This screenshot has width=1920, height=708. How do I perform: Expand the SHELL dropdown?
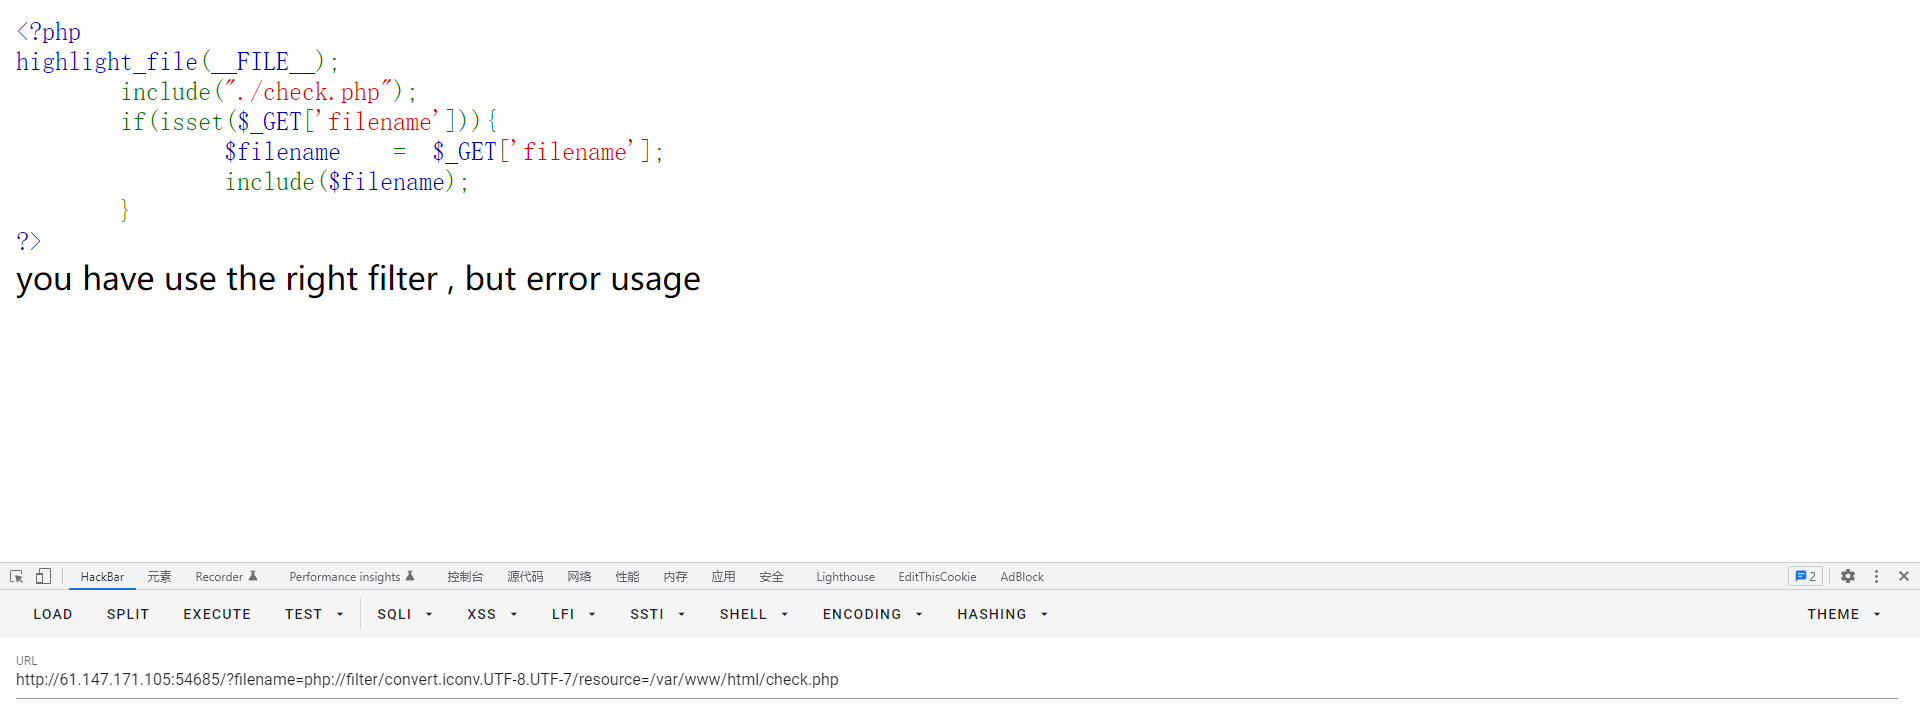click(x=754, y=614)
